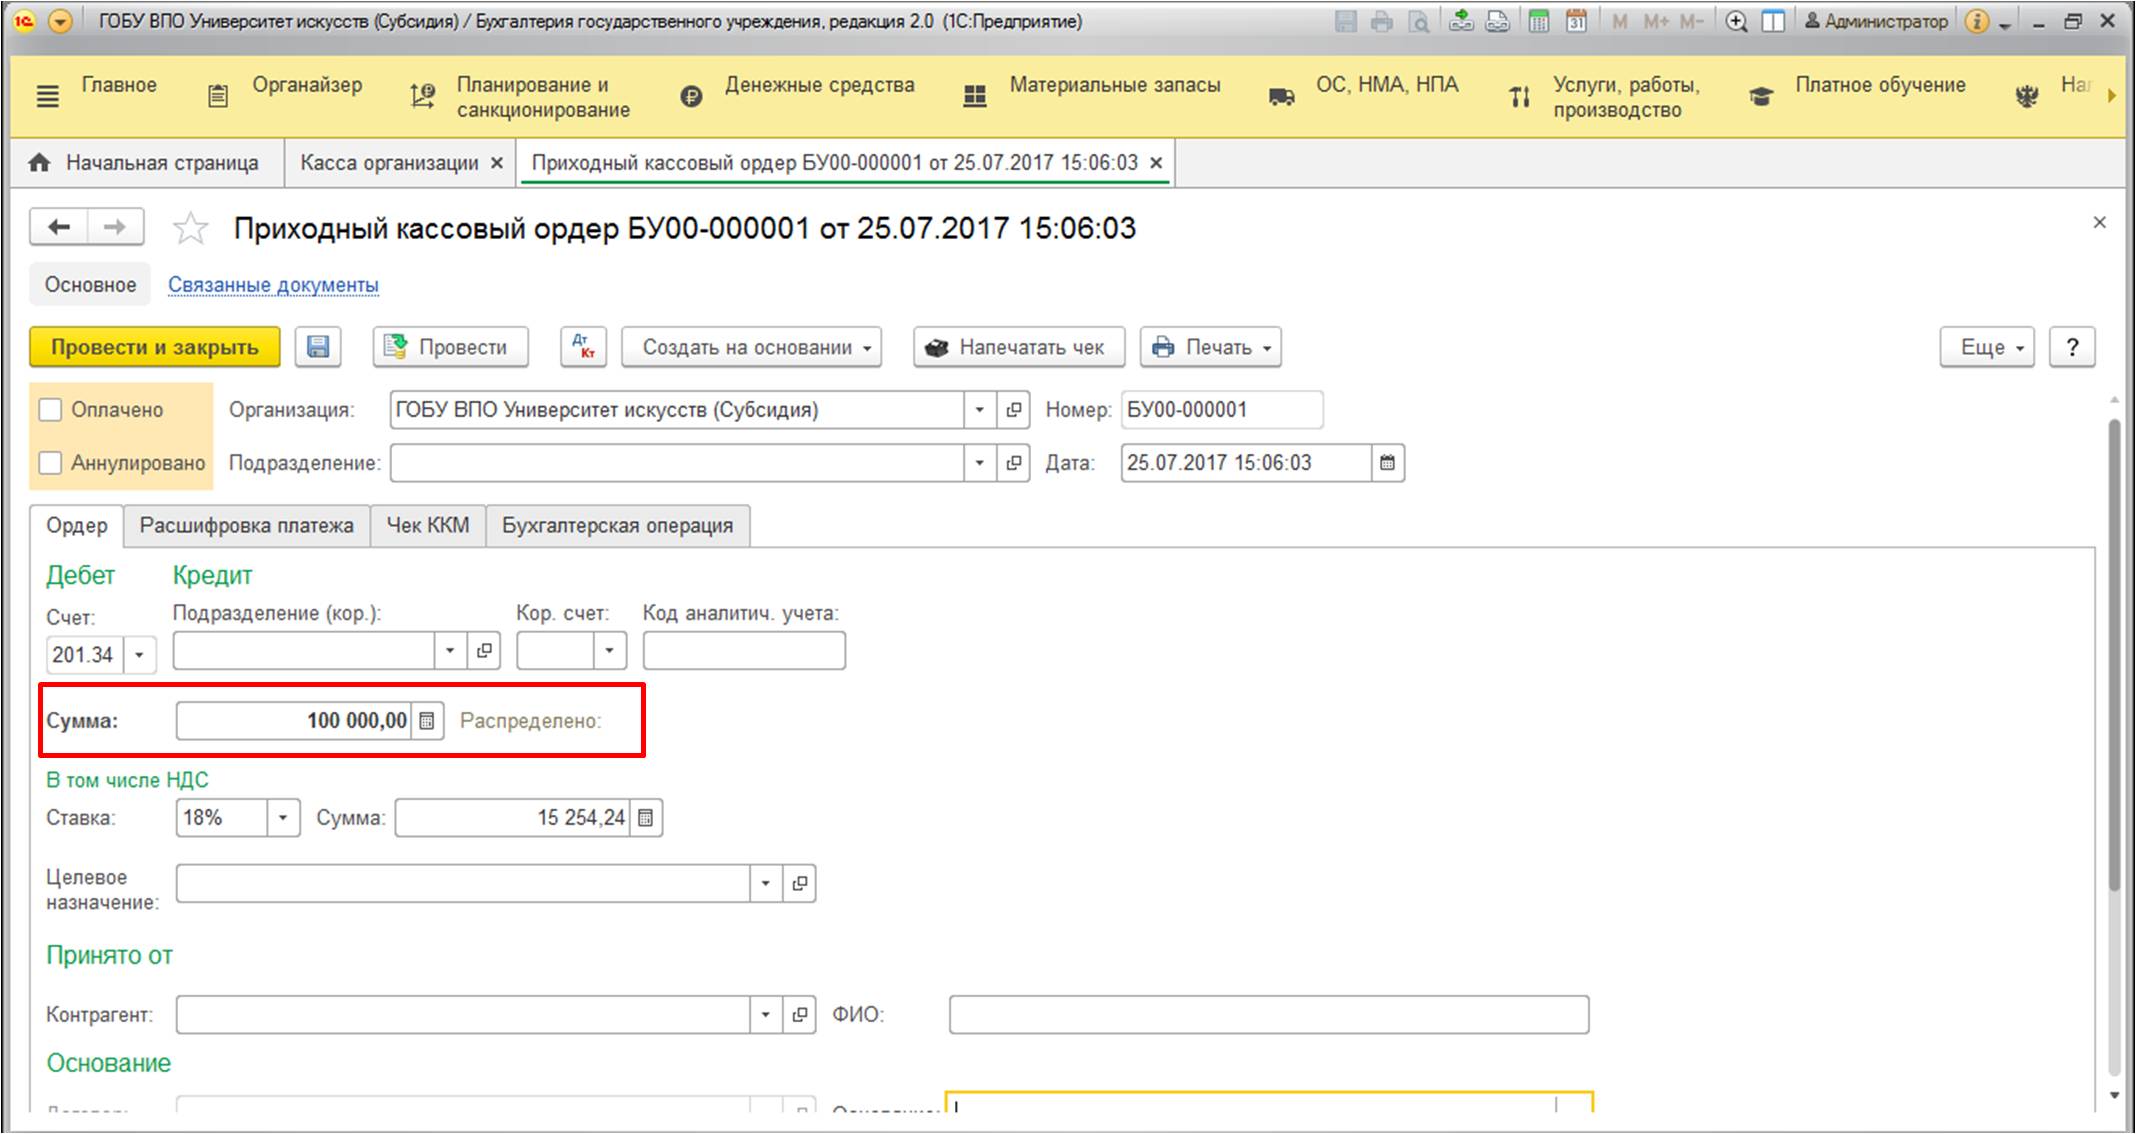Screen dimensions: 2136x1134
Task: Add document to favorites with star
Action: [190, 229]
